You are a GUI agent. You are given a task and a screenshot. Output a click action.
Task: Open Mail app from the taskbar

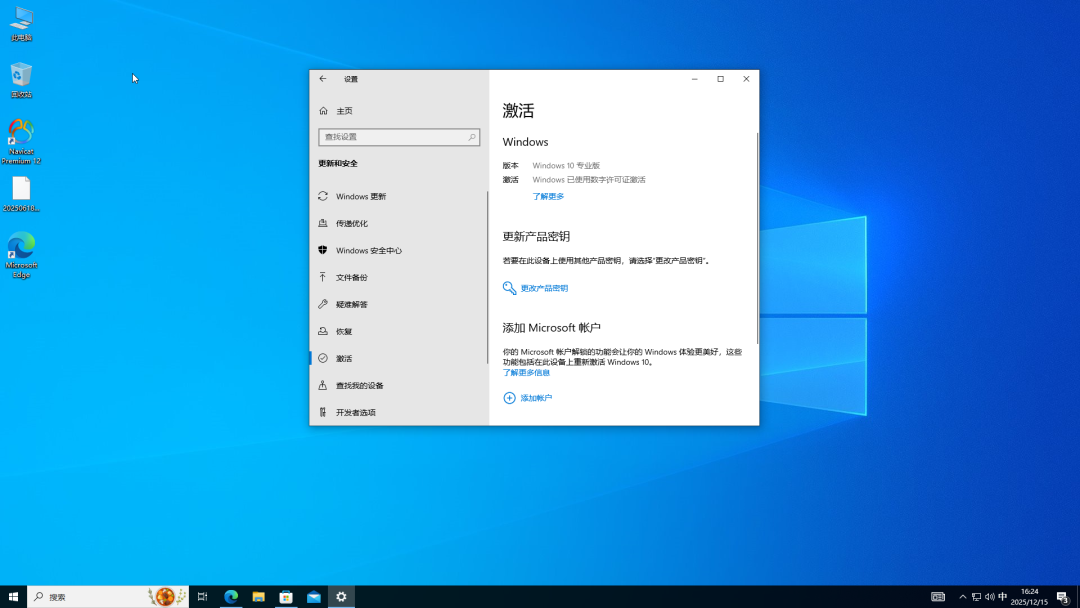tap(313, 597)
